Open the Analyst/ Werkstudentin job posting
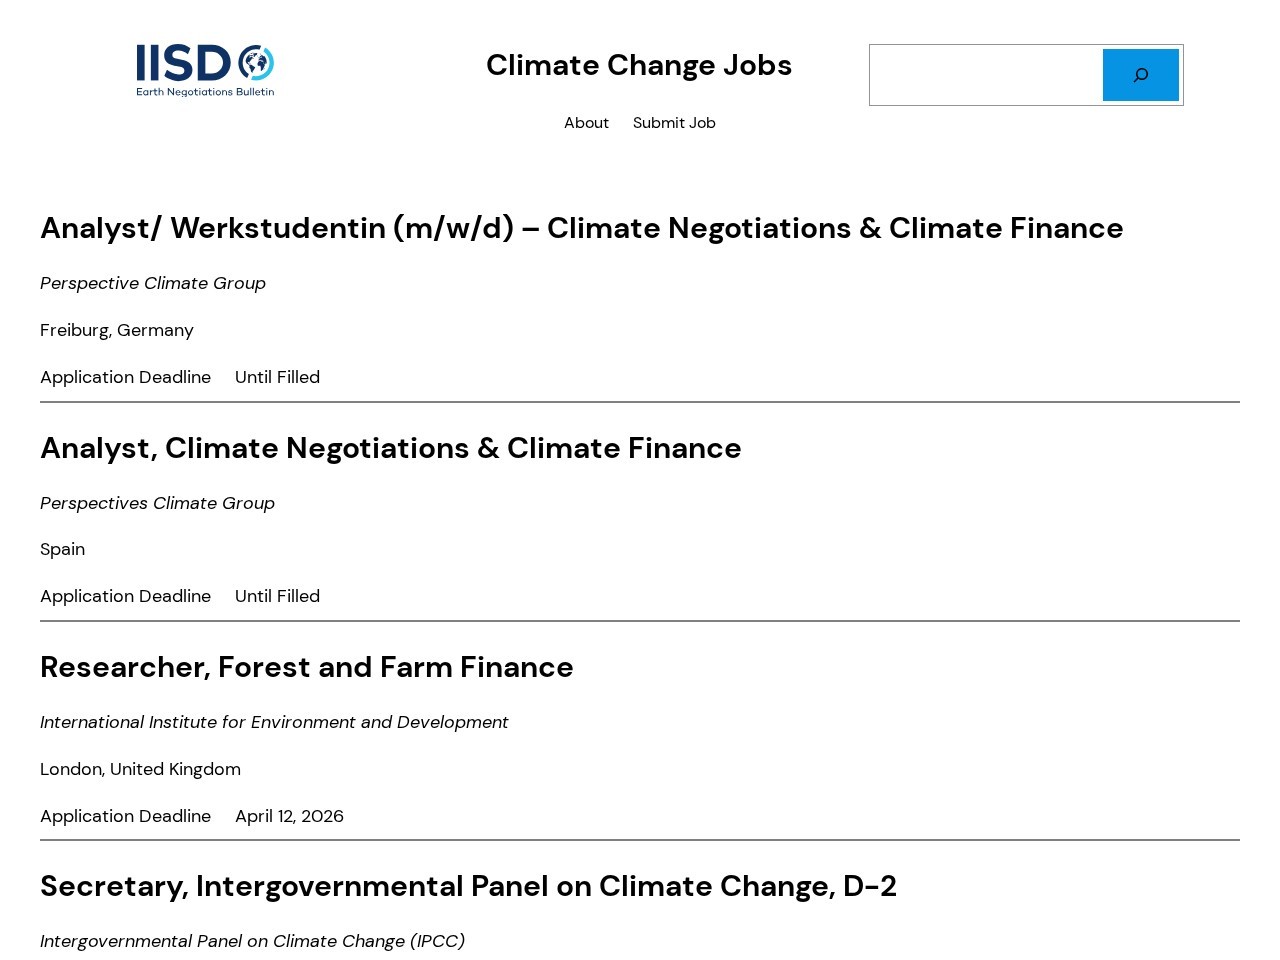Screen dimensions: 1280x960 tap(581, 228)
